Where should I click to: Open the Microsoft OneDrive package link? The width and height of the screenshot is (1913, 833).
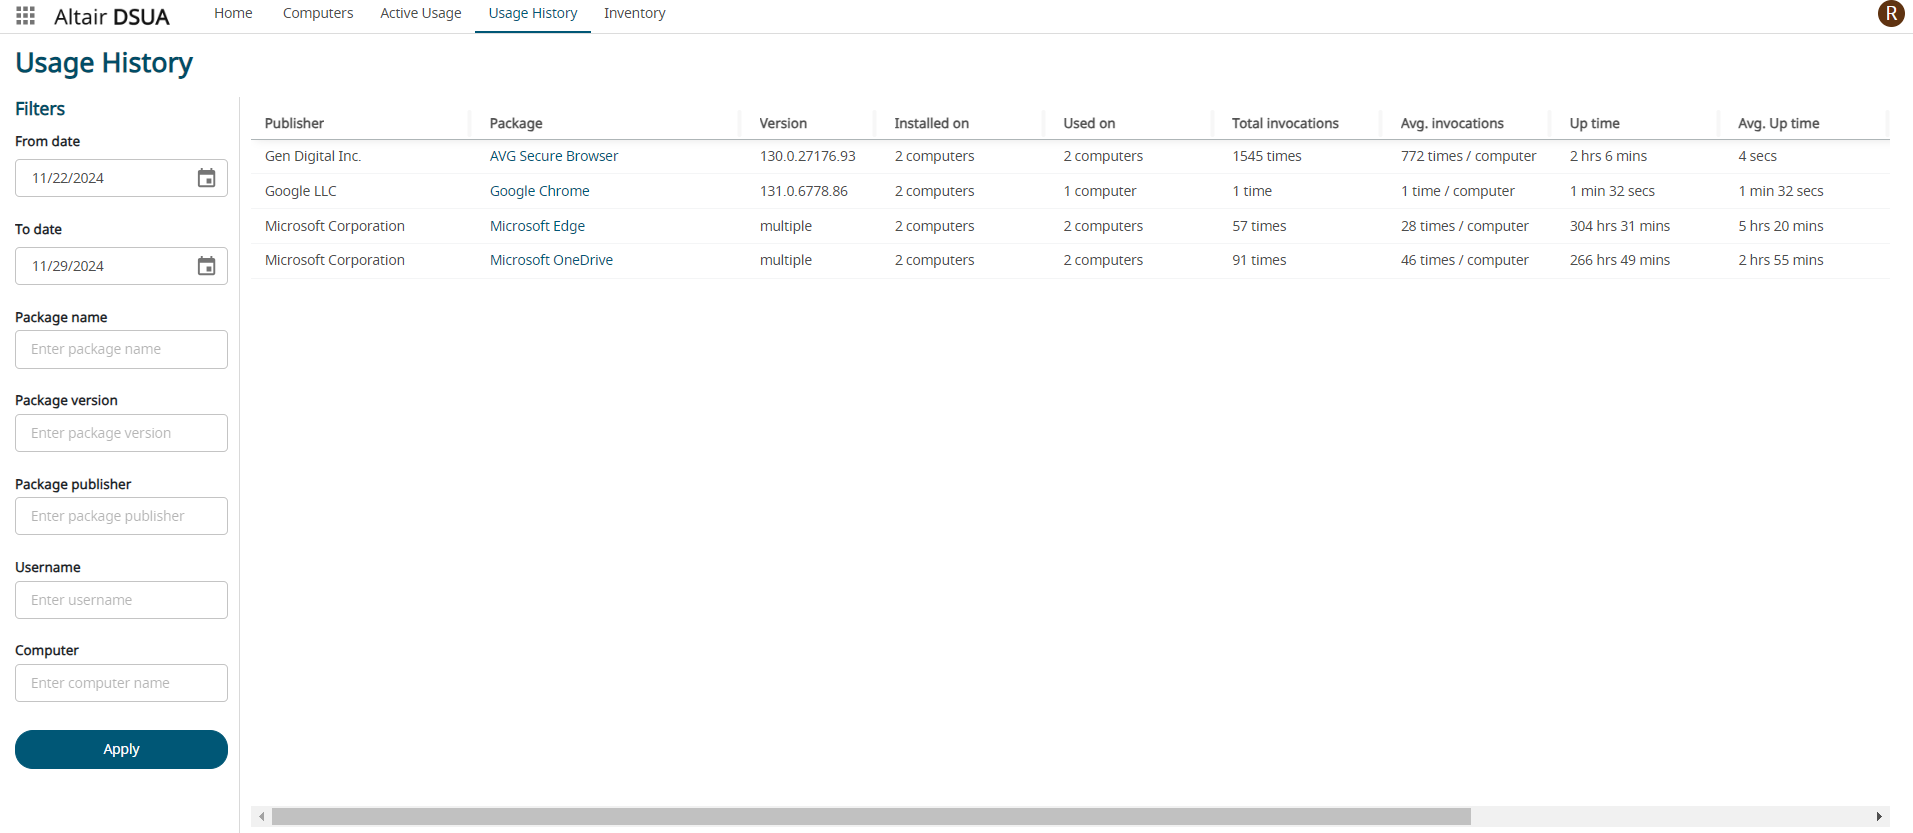(x=552, y=261)
